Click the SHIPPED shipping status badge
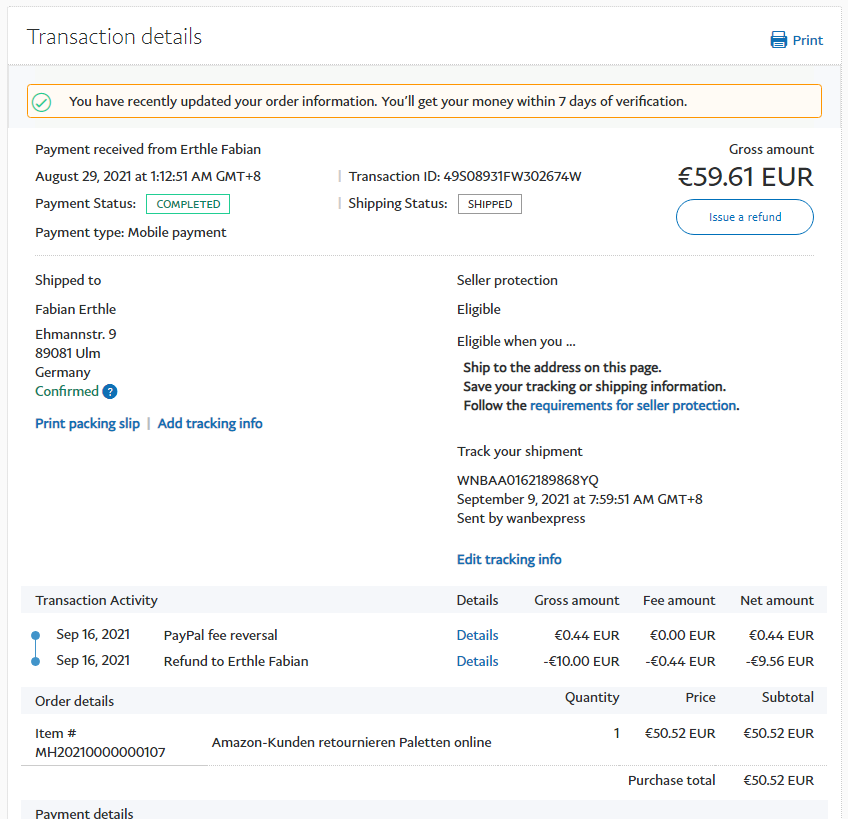Image resolution: width=848 pixels, height=819 pixels. [489, 204]
